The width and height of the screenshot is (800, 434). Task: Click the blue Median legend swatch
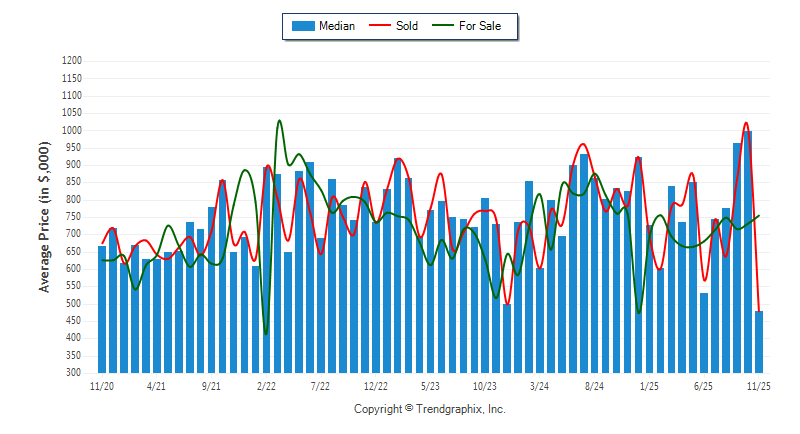301,26
